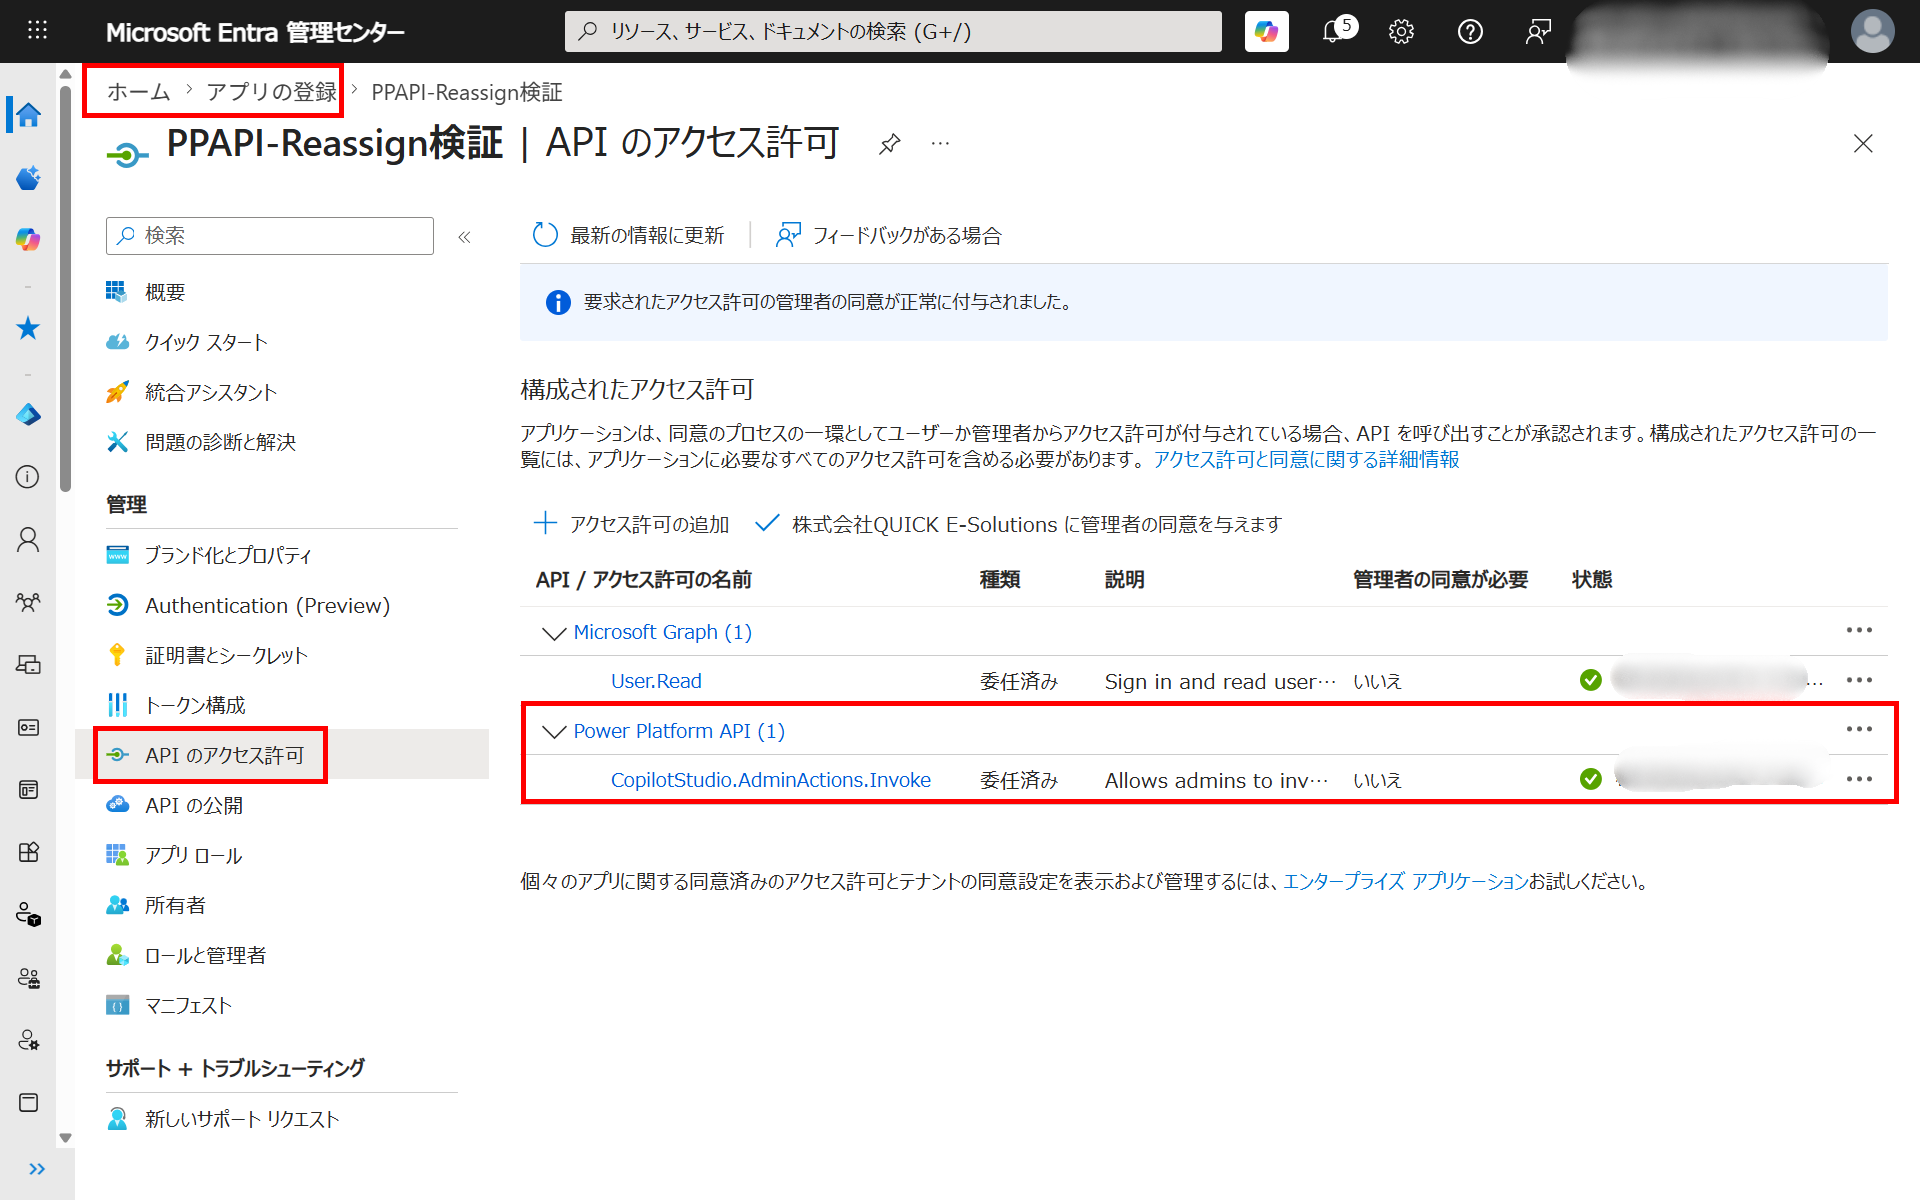Open the Groups icon in left rail
This screenshot has width=1920, height=1200.
pos(28,602)
